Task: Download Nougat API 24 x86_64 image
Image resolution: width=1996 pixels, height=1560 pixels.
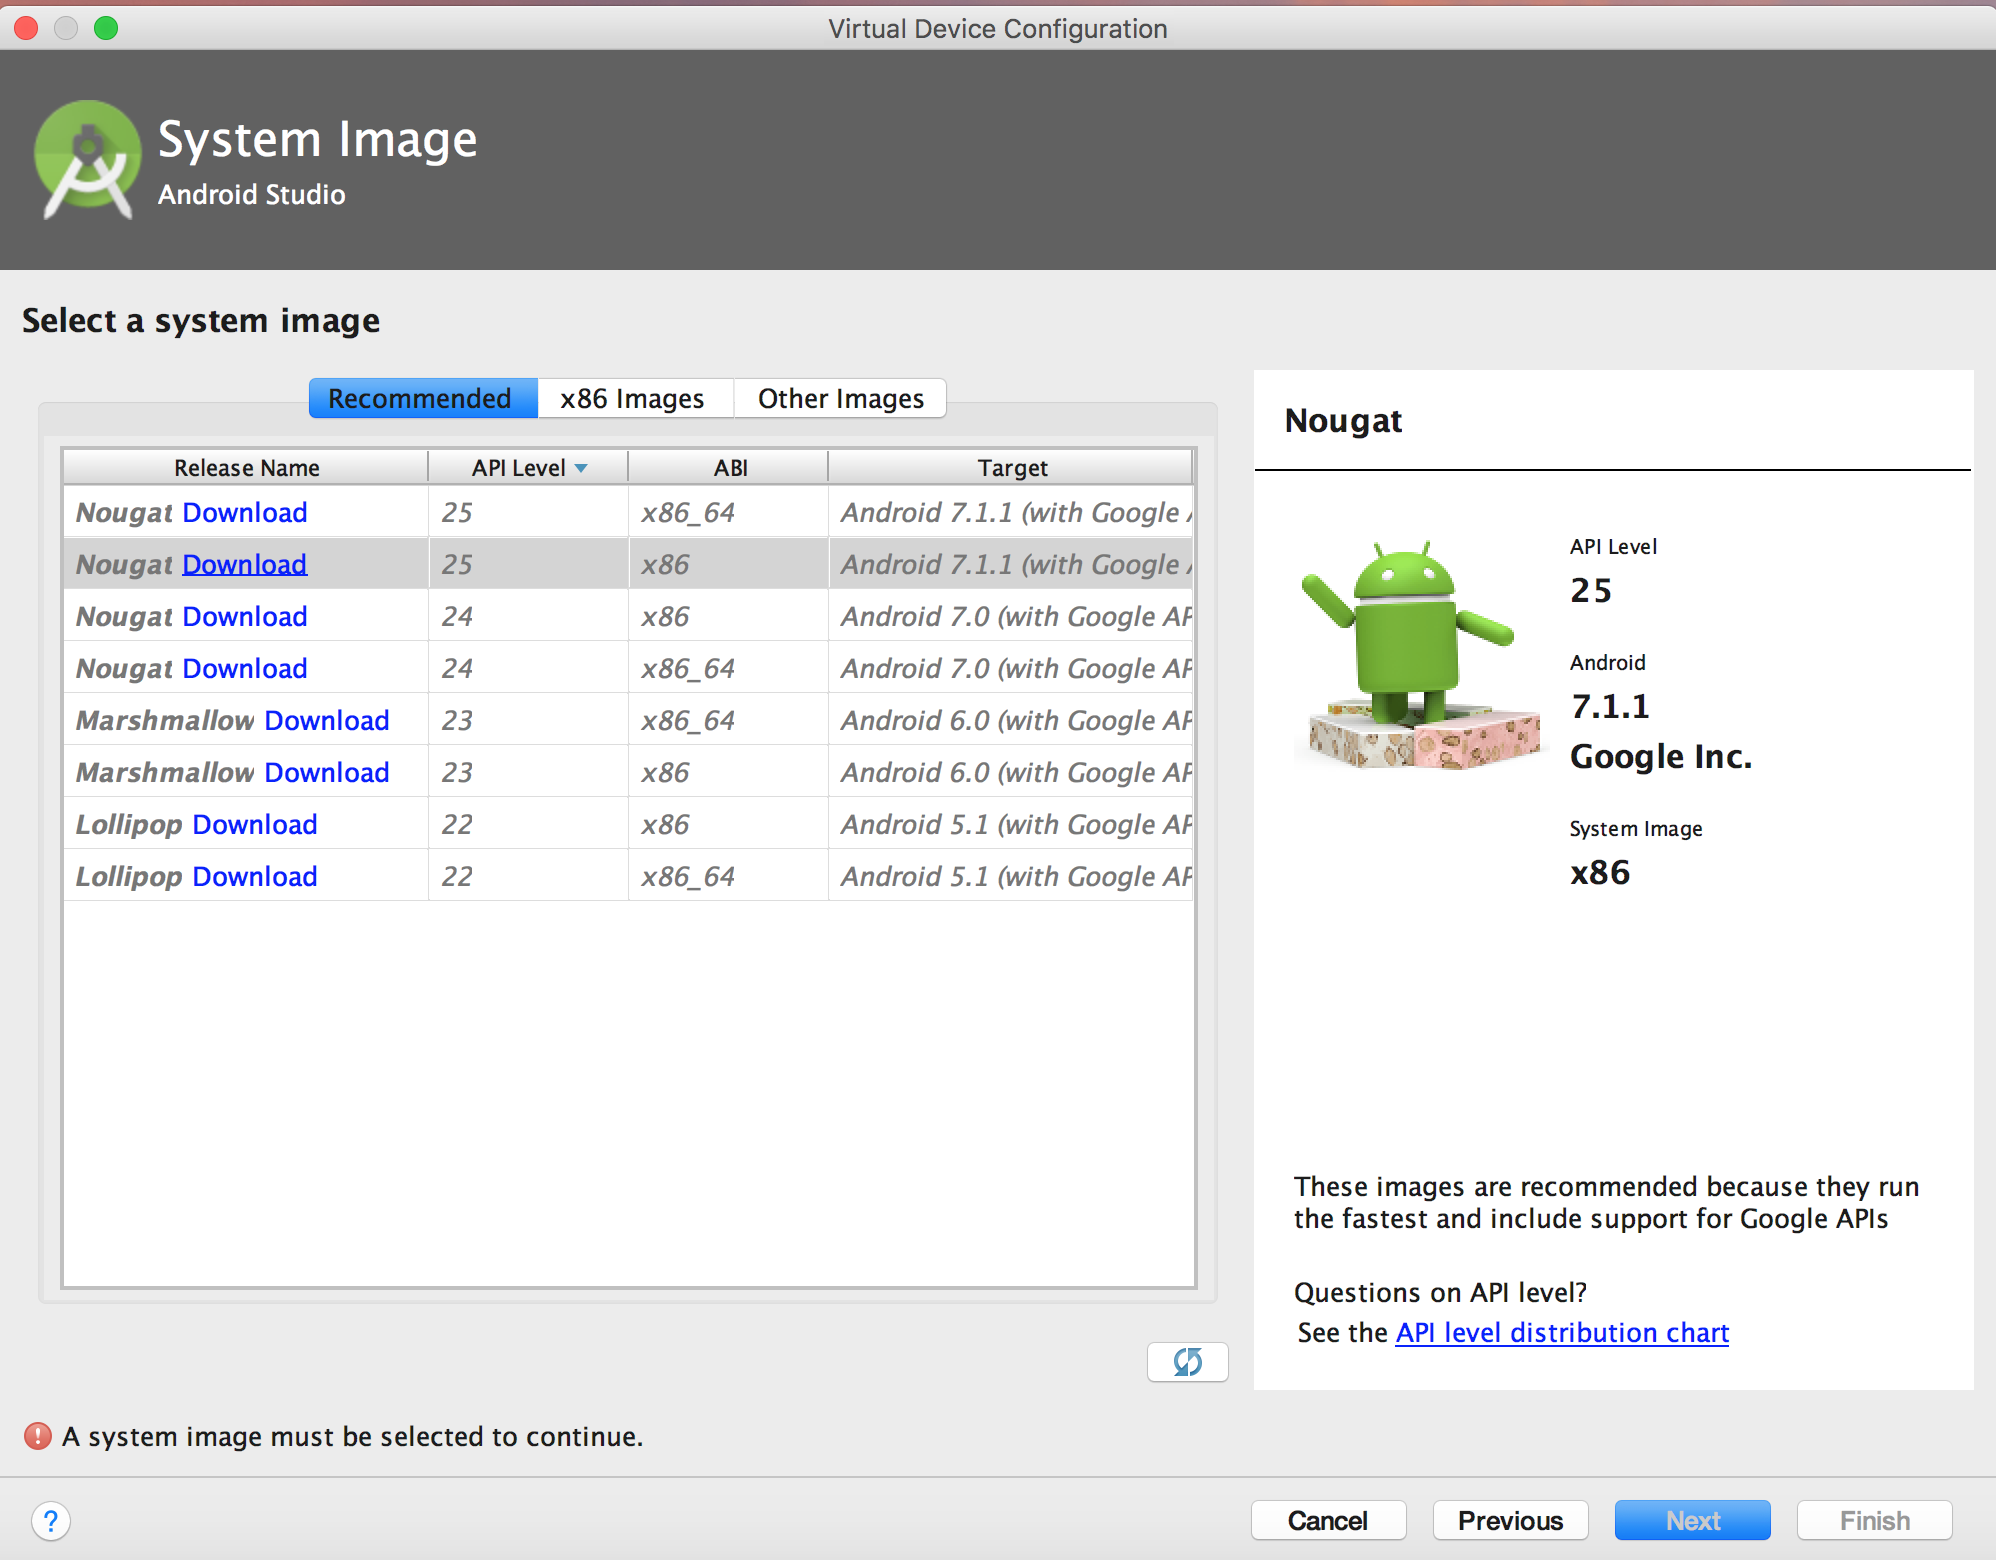Action: (x=245, y=668)
